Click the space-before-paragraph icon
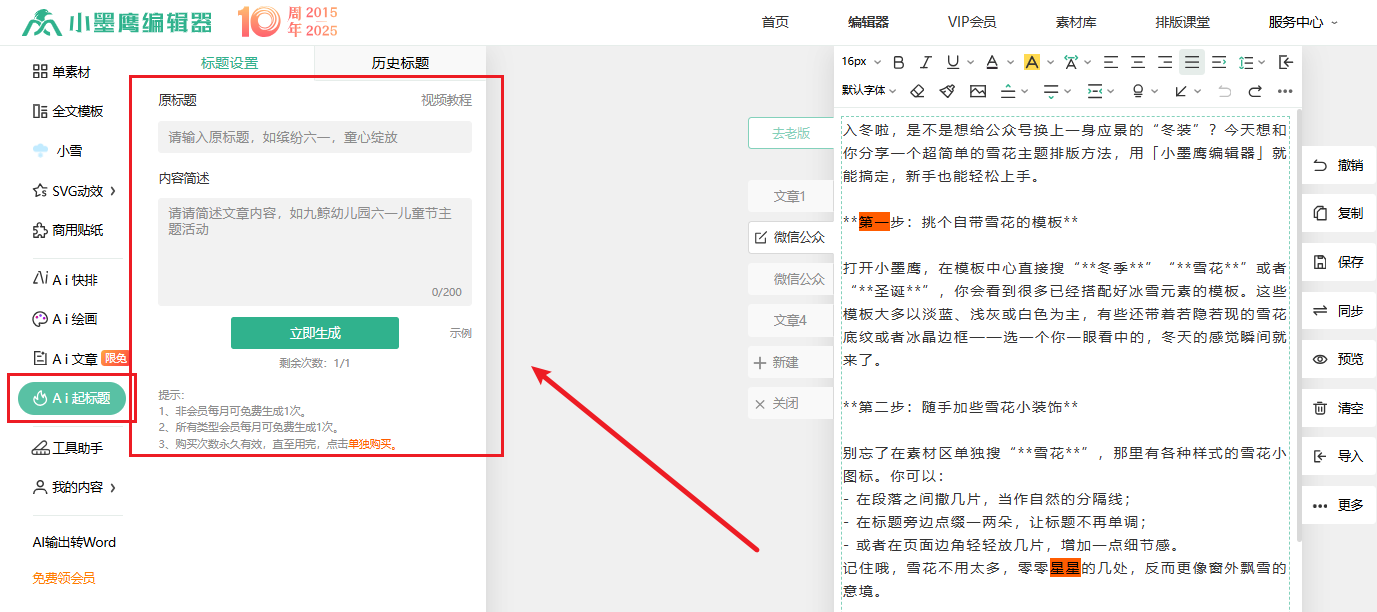This screenshot has width=1377, height=612. click(1008, 91)
